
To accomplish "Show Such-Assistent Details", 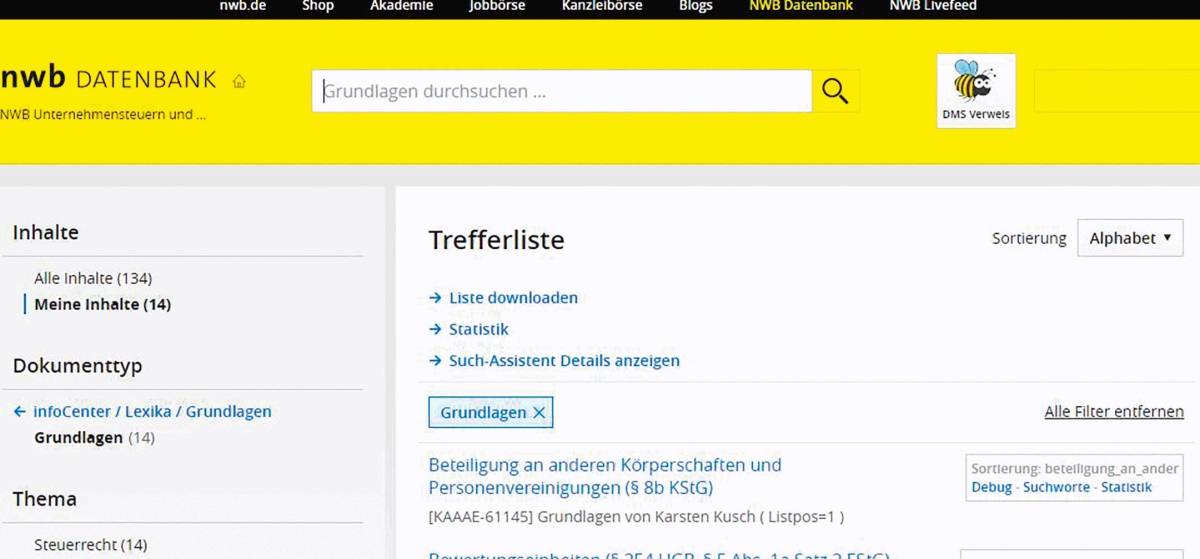I will 563,361.
